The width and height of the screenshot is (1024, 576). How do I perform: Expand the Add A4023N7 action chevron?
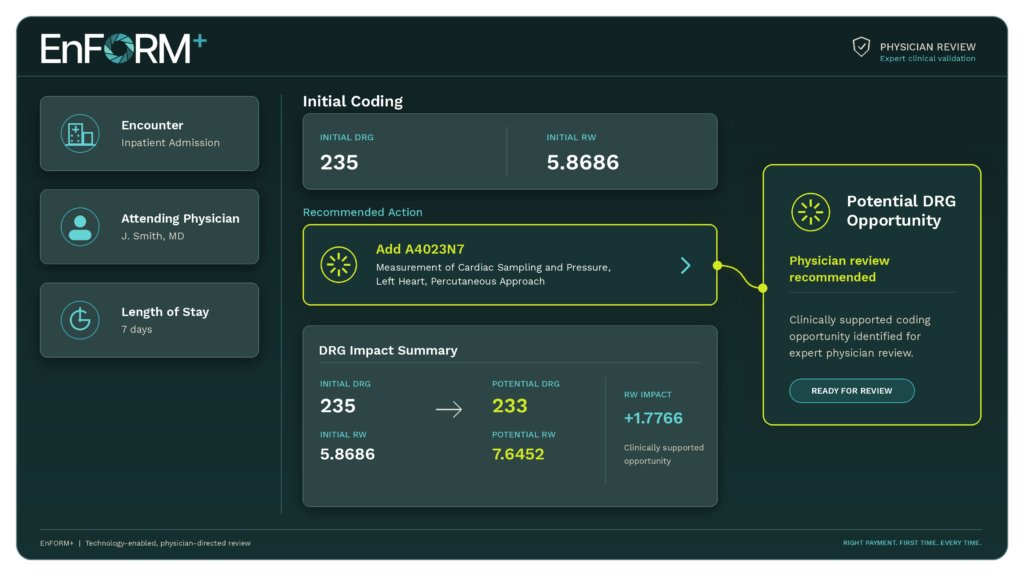tap(685, 265)
